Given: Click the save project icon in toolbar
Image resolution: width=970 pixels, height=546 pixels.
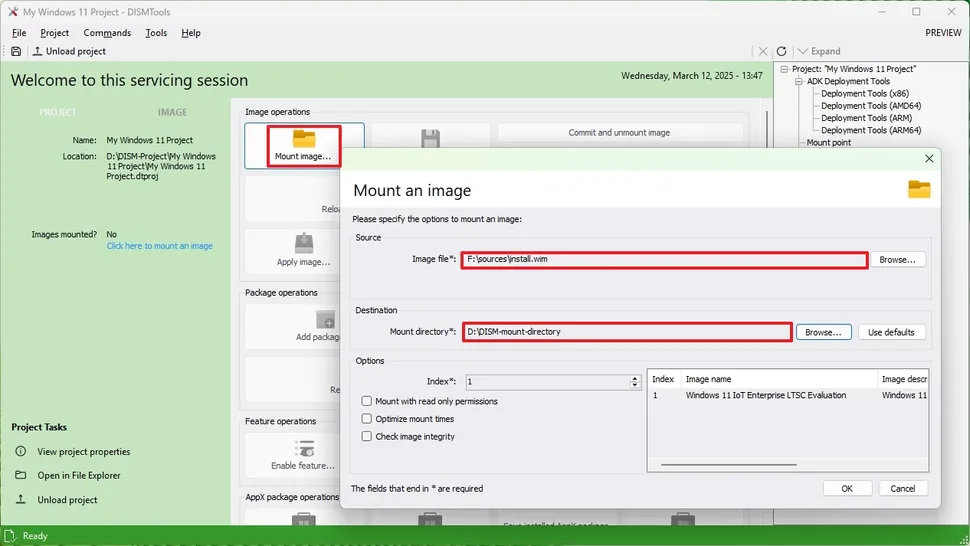Looking at the screenshot, I should 16,51.
